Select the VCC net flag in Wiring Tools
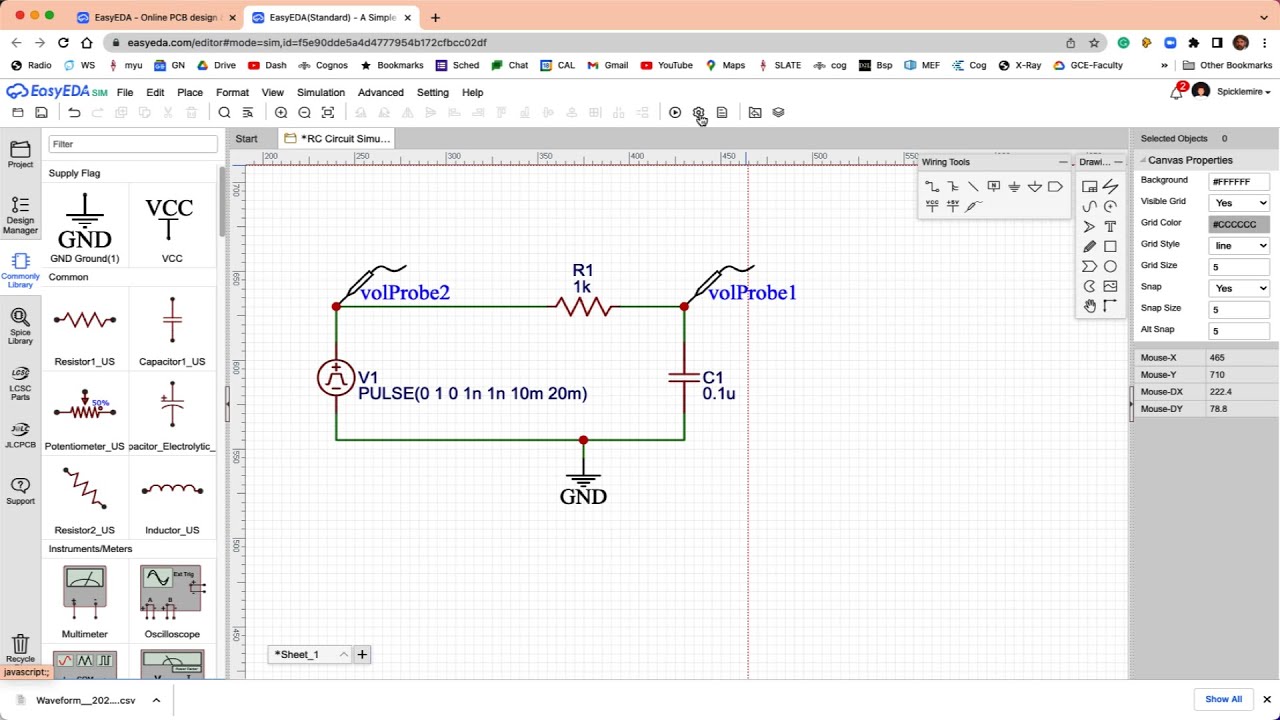 tap(932, 205)
